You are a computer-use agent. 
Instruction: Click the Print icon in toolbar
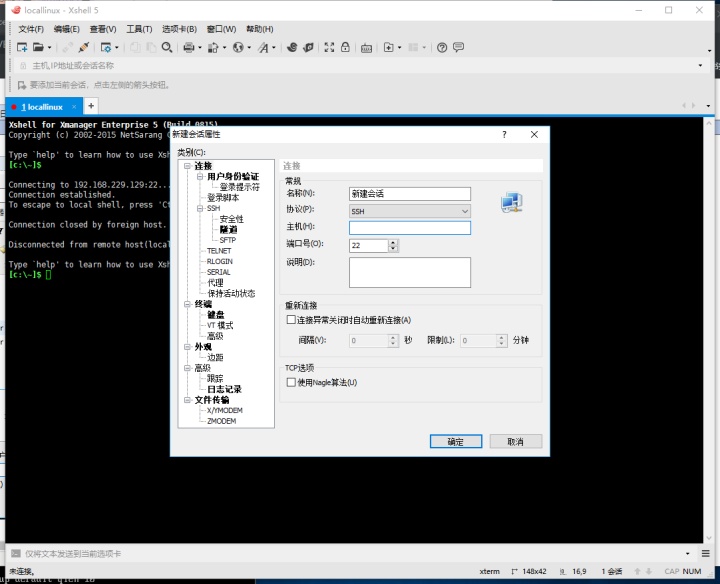[189, 47]
